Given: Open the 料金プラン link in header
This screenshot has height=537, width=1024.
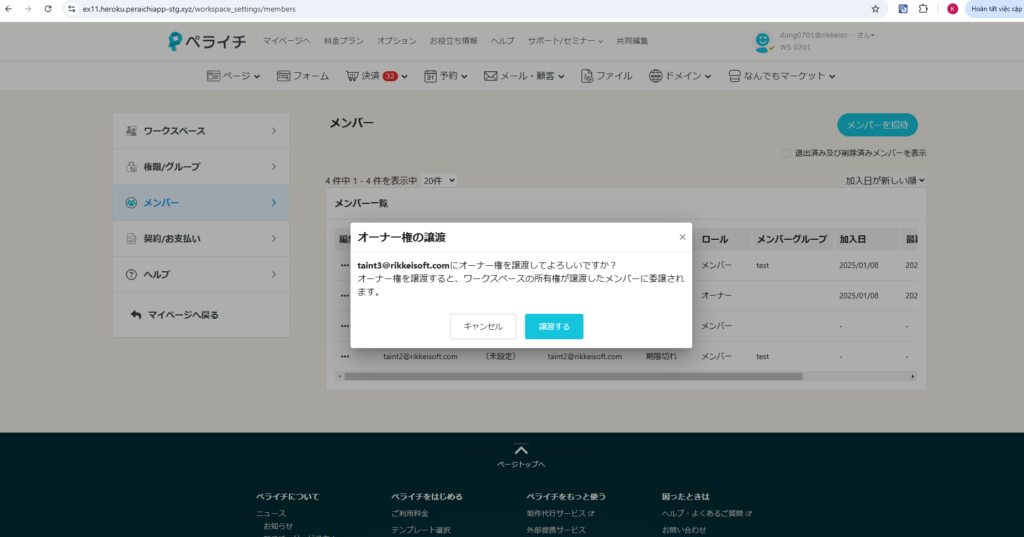Looking at the screenshot, I should pyautogui.click(x=343, y=41).
